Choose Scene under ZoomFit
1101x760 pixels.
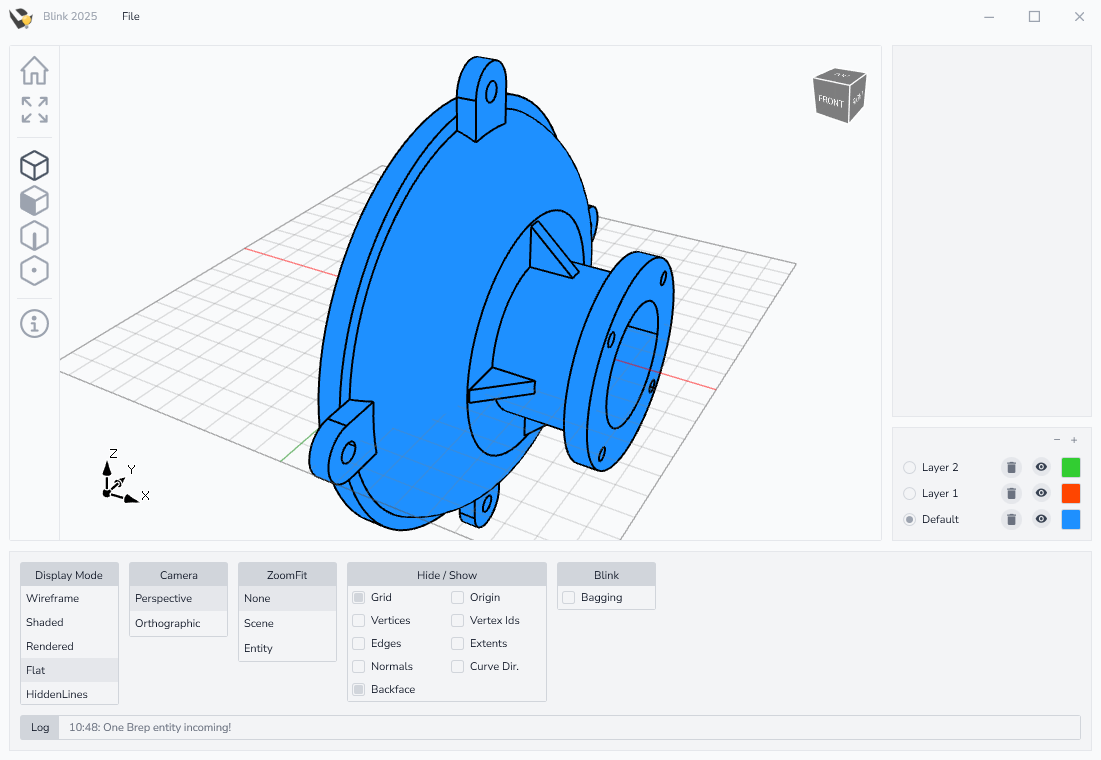click(259, 623)
